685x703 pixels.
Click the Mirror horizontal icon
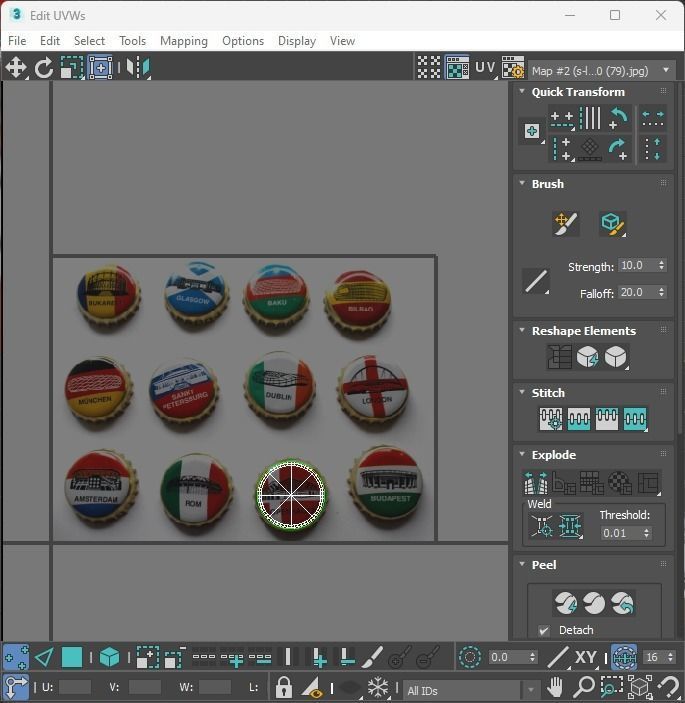(138, 68)
